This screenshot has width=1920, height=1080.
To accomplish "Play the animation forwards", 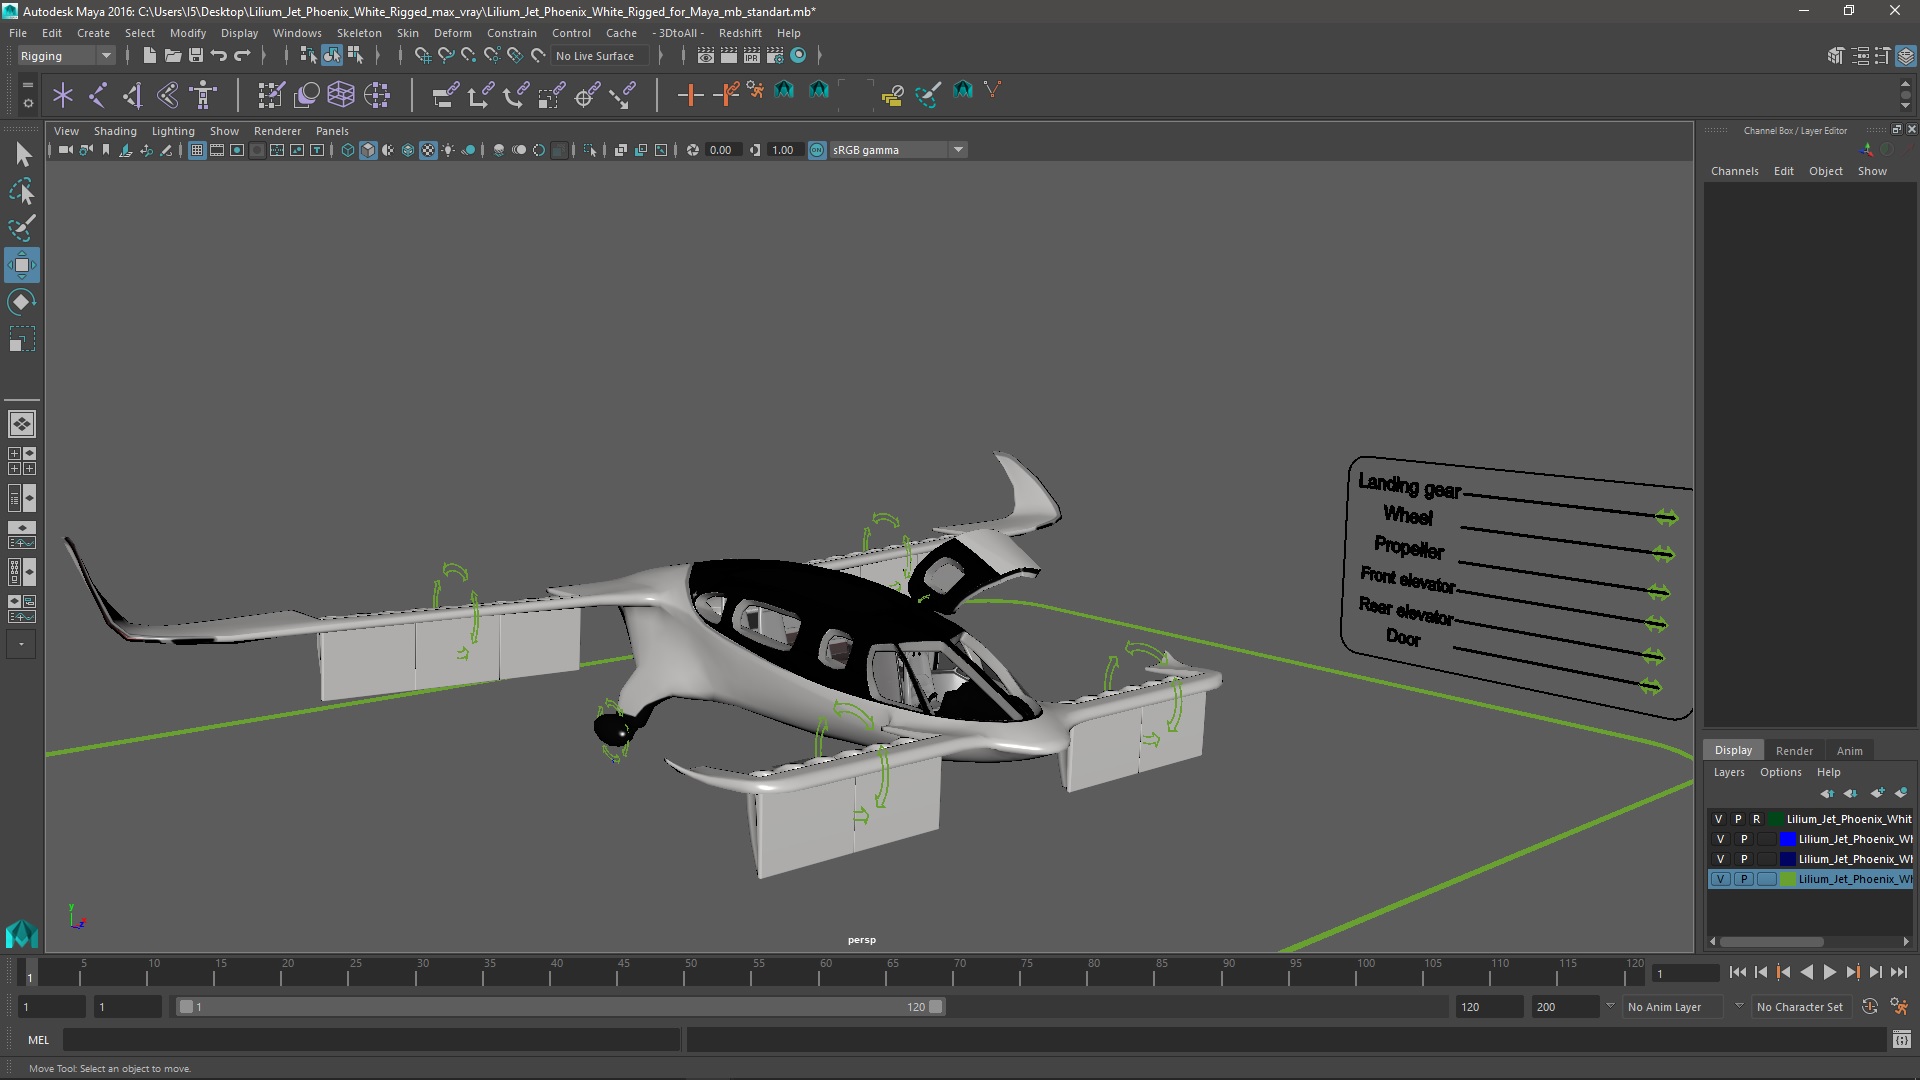I will tap(1829, 972).
